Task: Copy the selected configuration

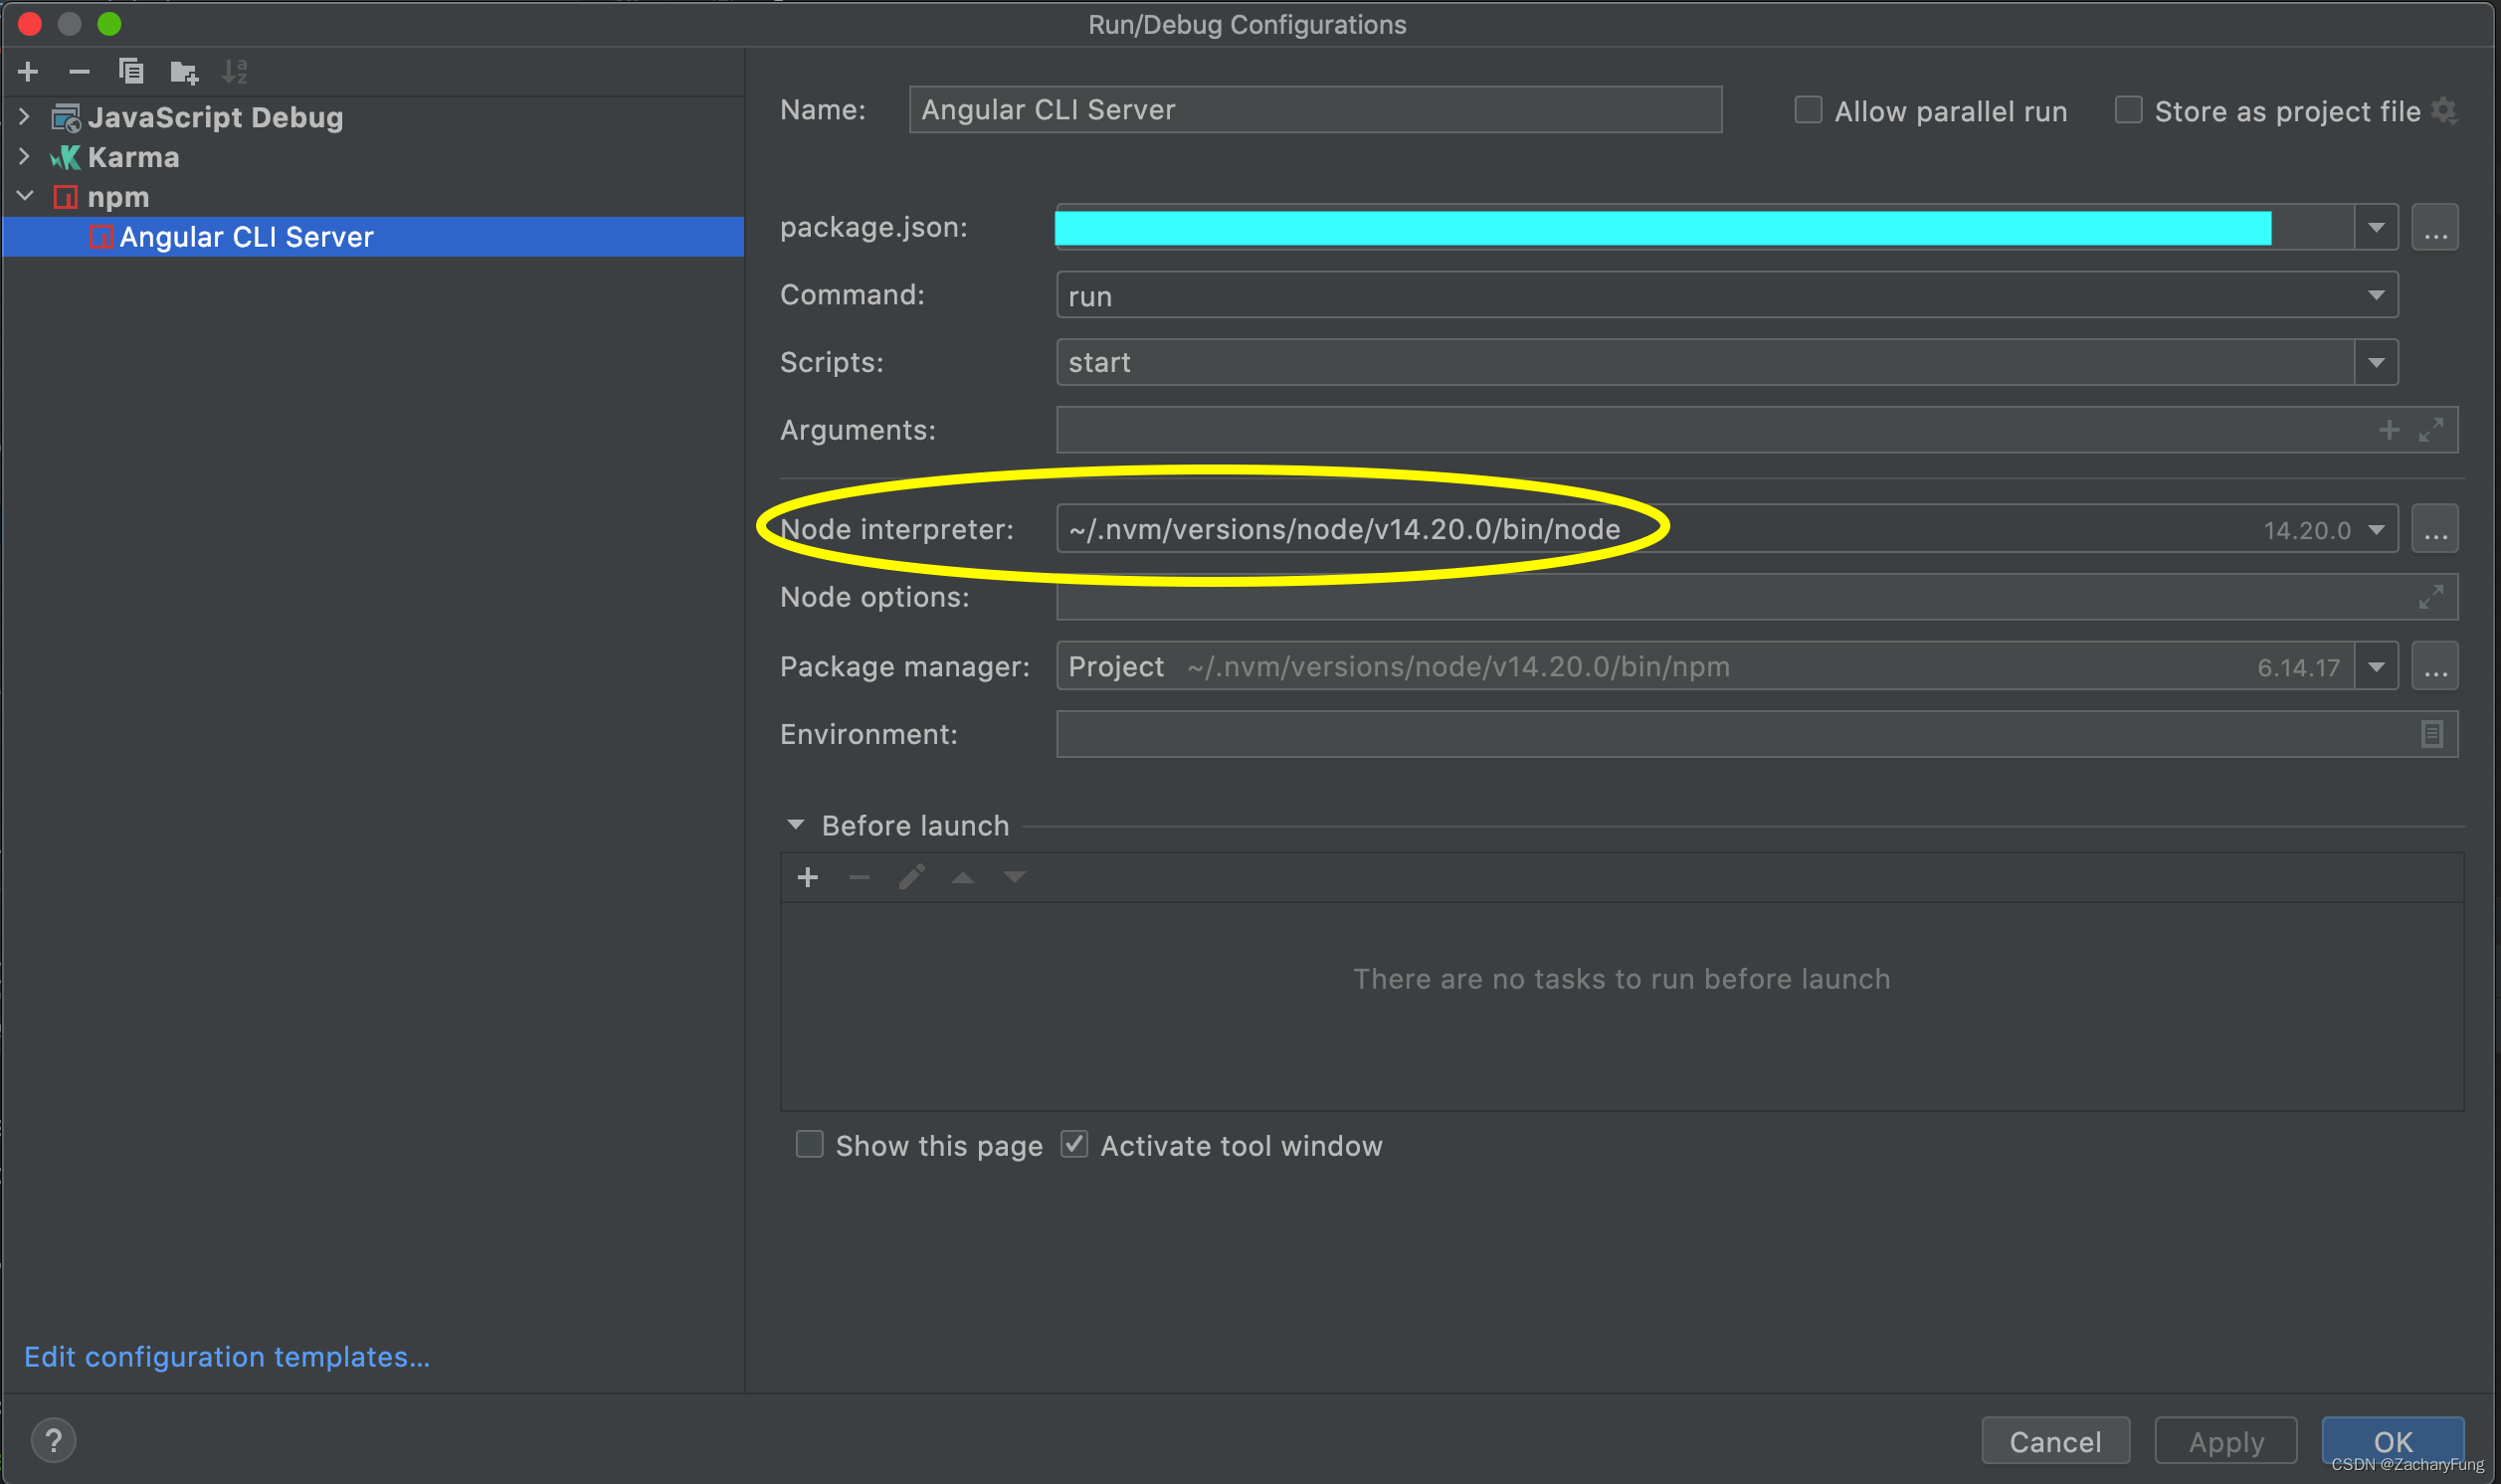Action: point(131,71)
